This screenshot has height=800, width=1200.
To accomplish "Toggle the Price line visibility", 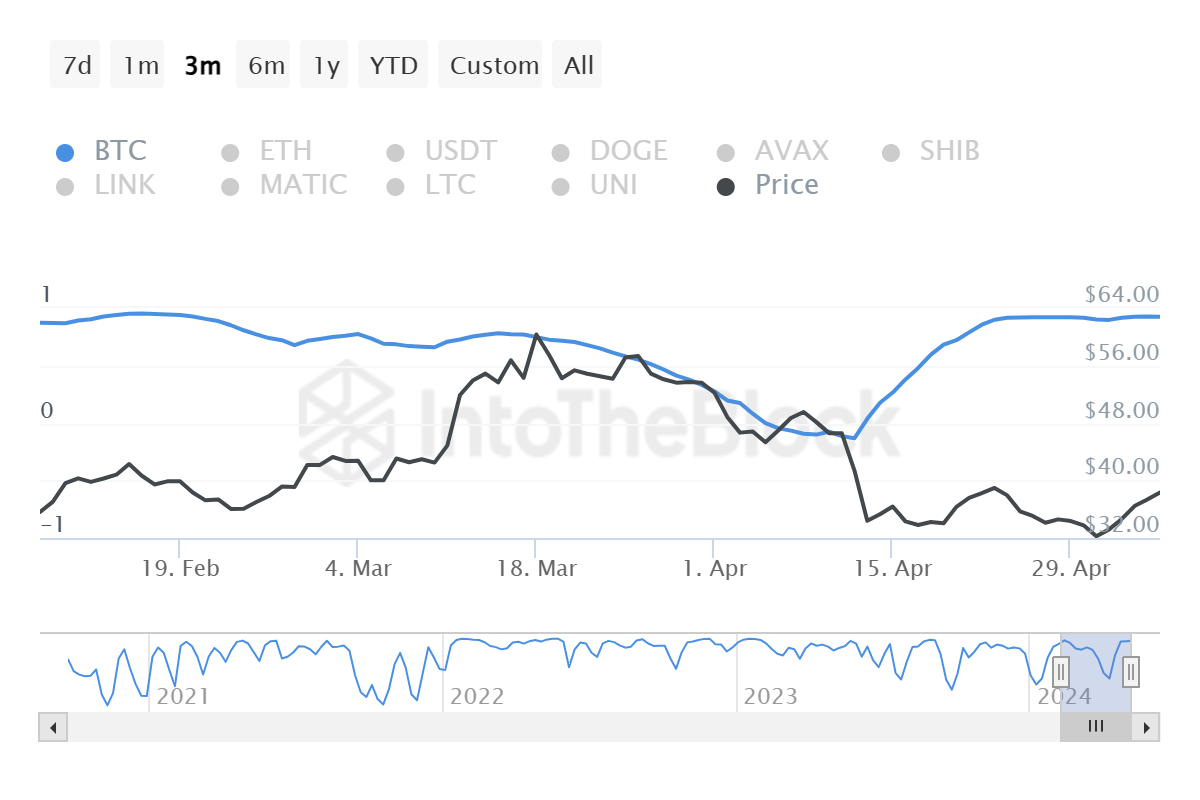I will coord(786,185).
